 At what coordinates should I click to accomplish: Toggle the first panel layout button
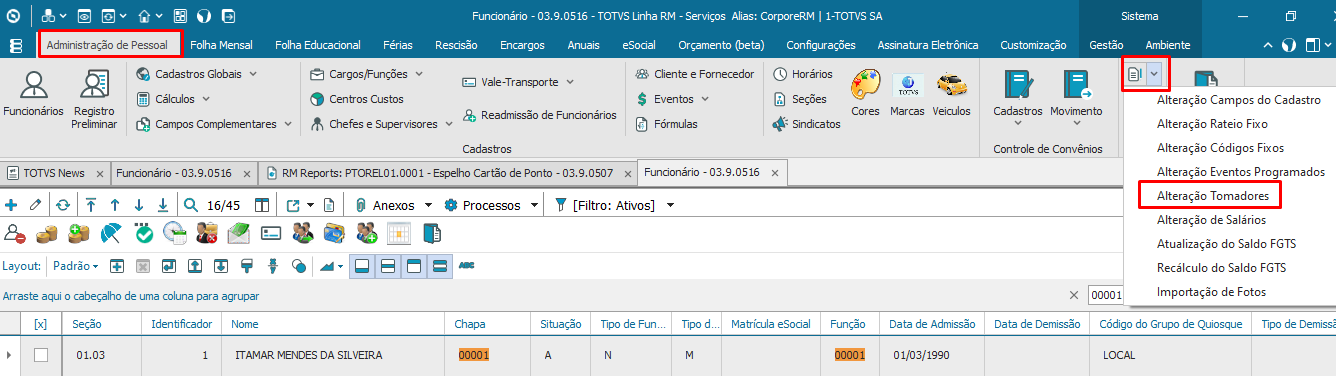click(362, 267)
